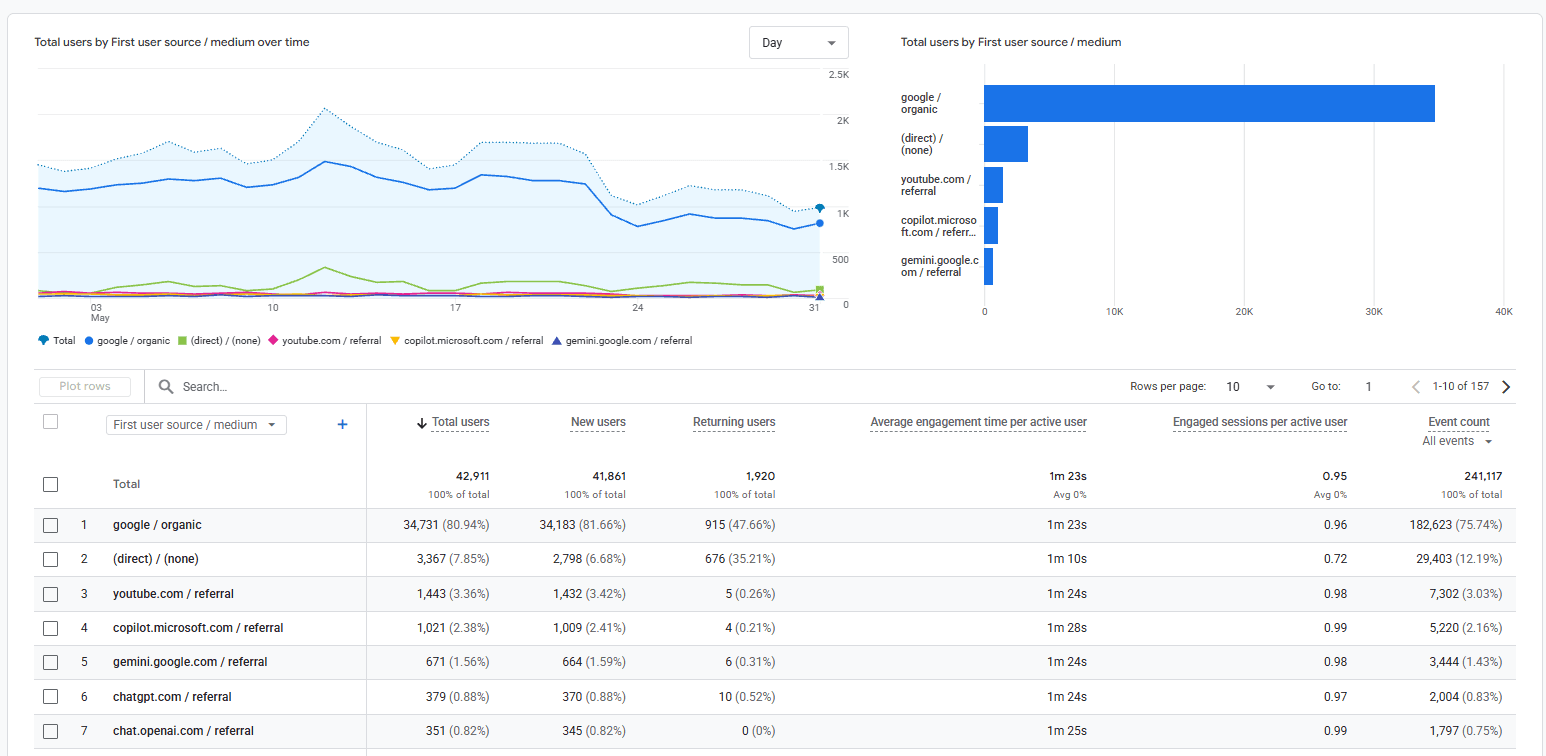Screen dimensions: 1546x756
Task: Click 'google / organic' row label in table
Action: 157,525
